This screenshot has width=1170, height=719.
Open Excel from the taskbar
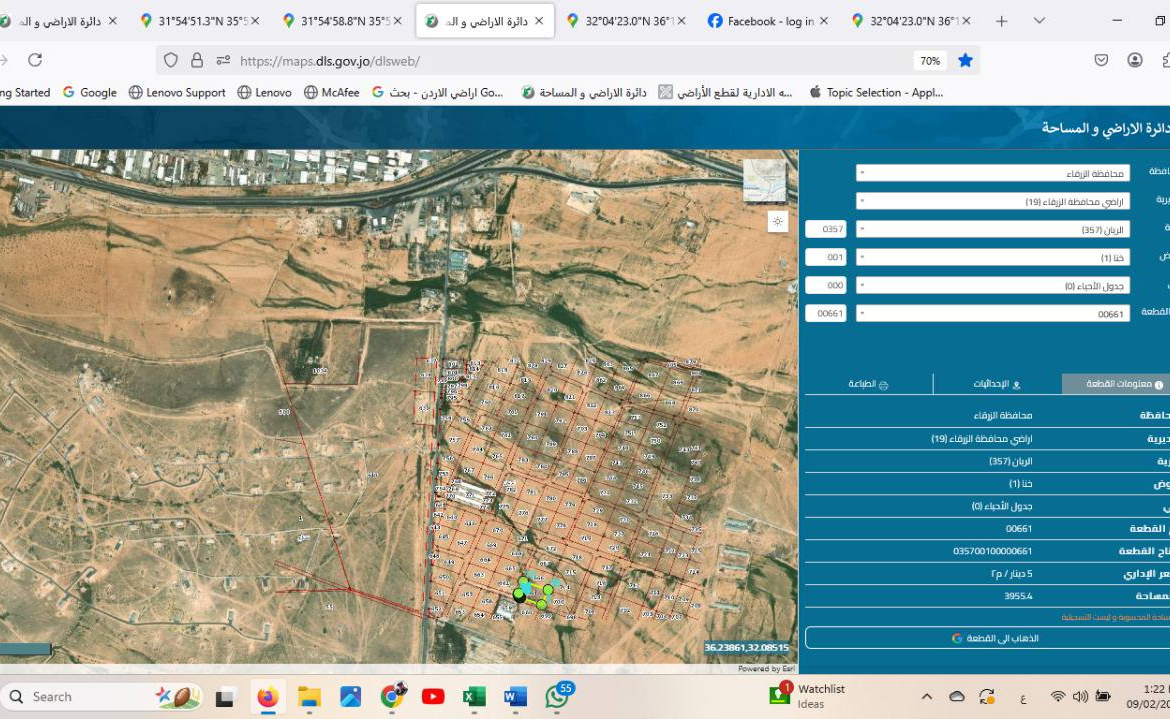coord(474,696)
